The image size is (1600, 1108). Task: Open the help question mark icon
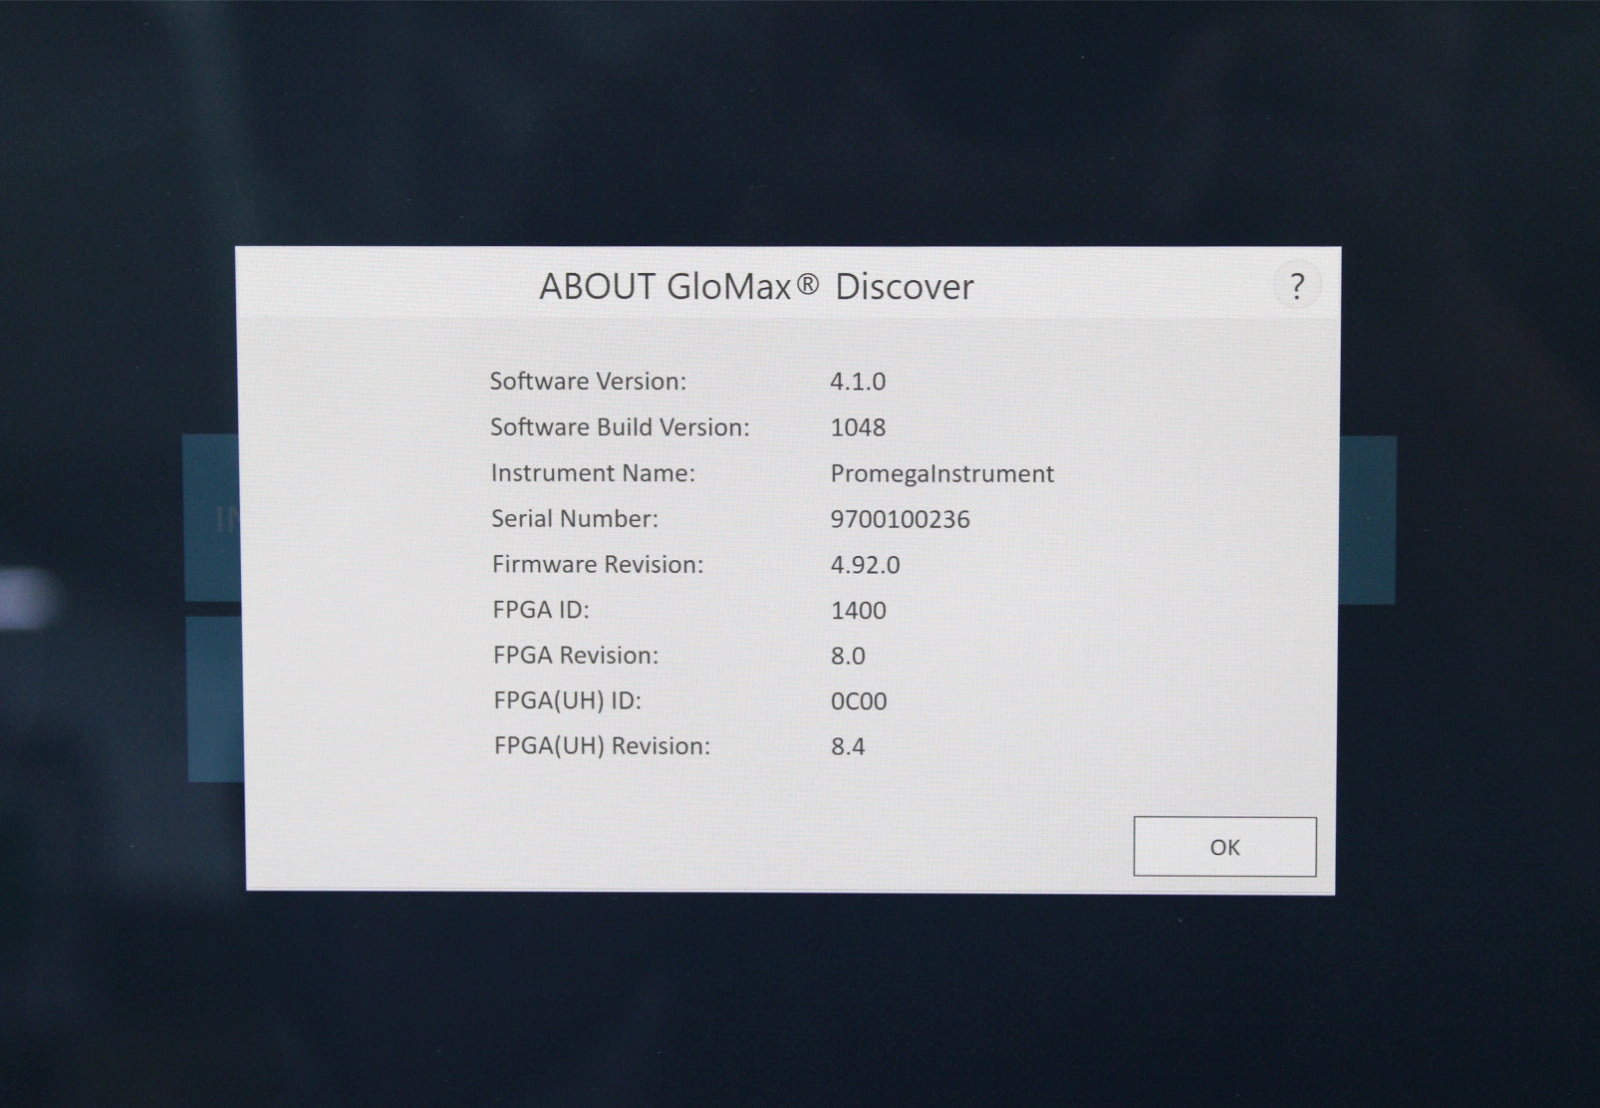click(x=1297, y=286)
